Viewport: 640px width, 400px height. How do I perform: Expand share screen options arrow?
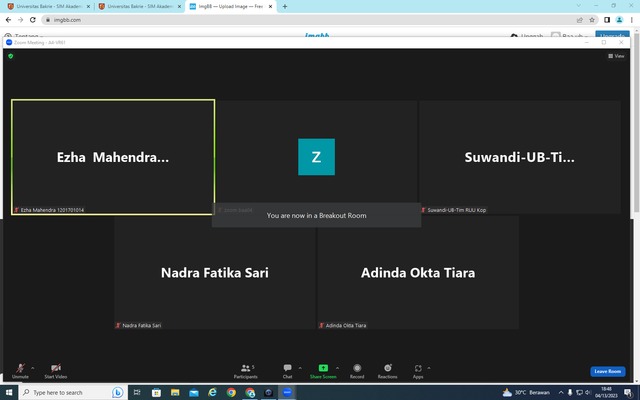pyautogui.click(x=337, y=368)
